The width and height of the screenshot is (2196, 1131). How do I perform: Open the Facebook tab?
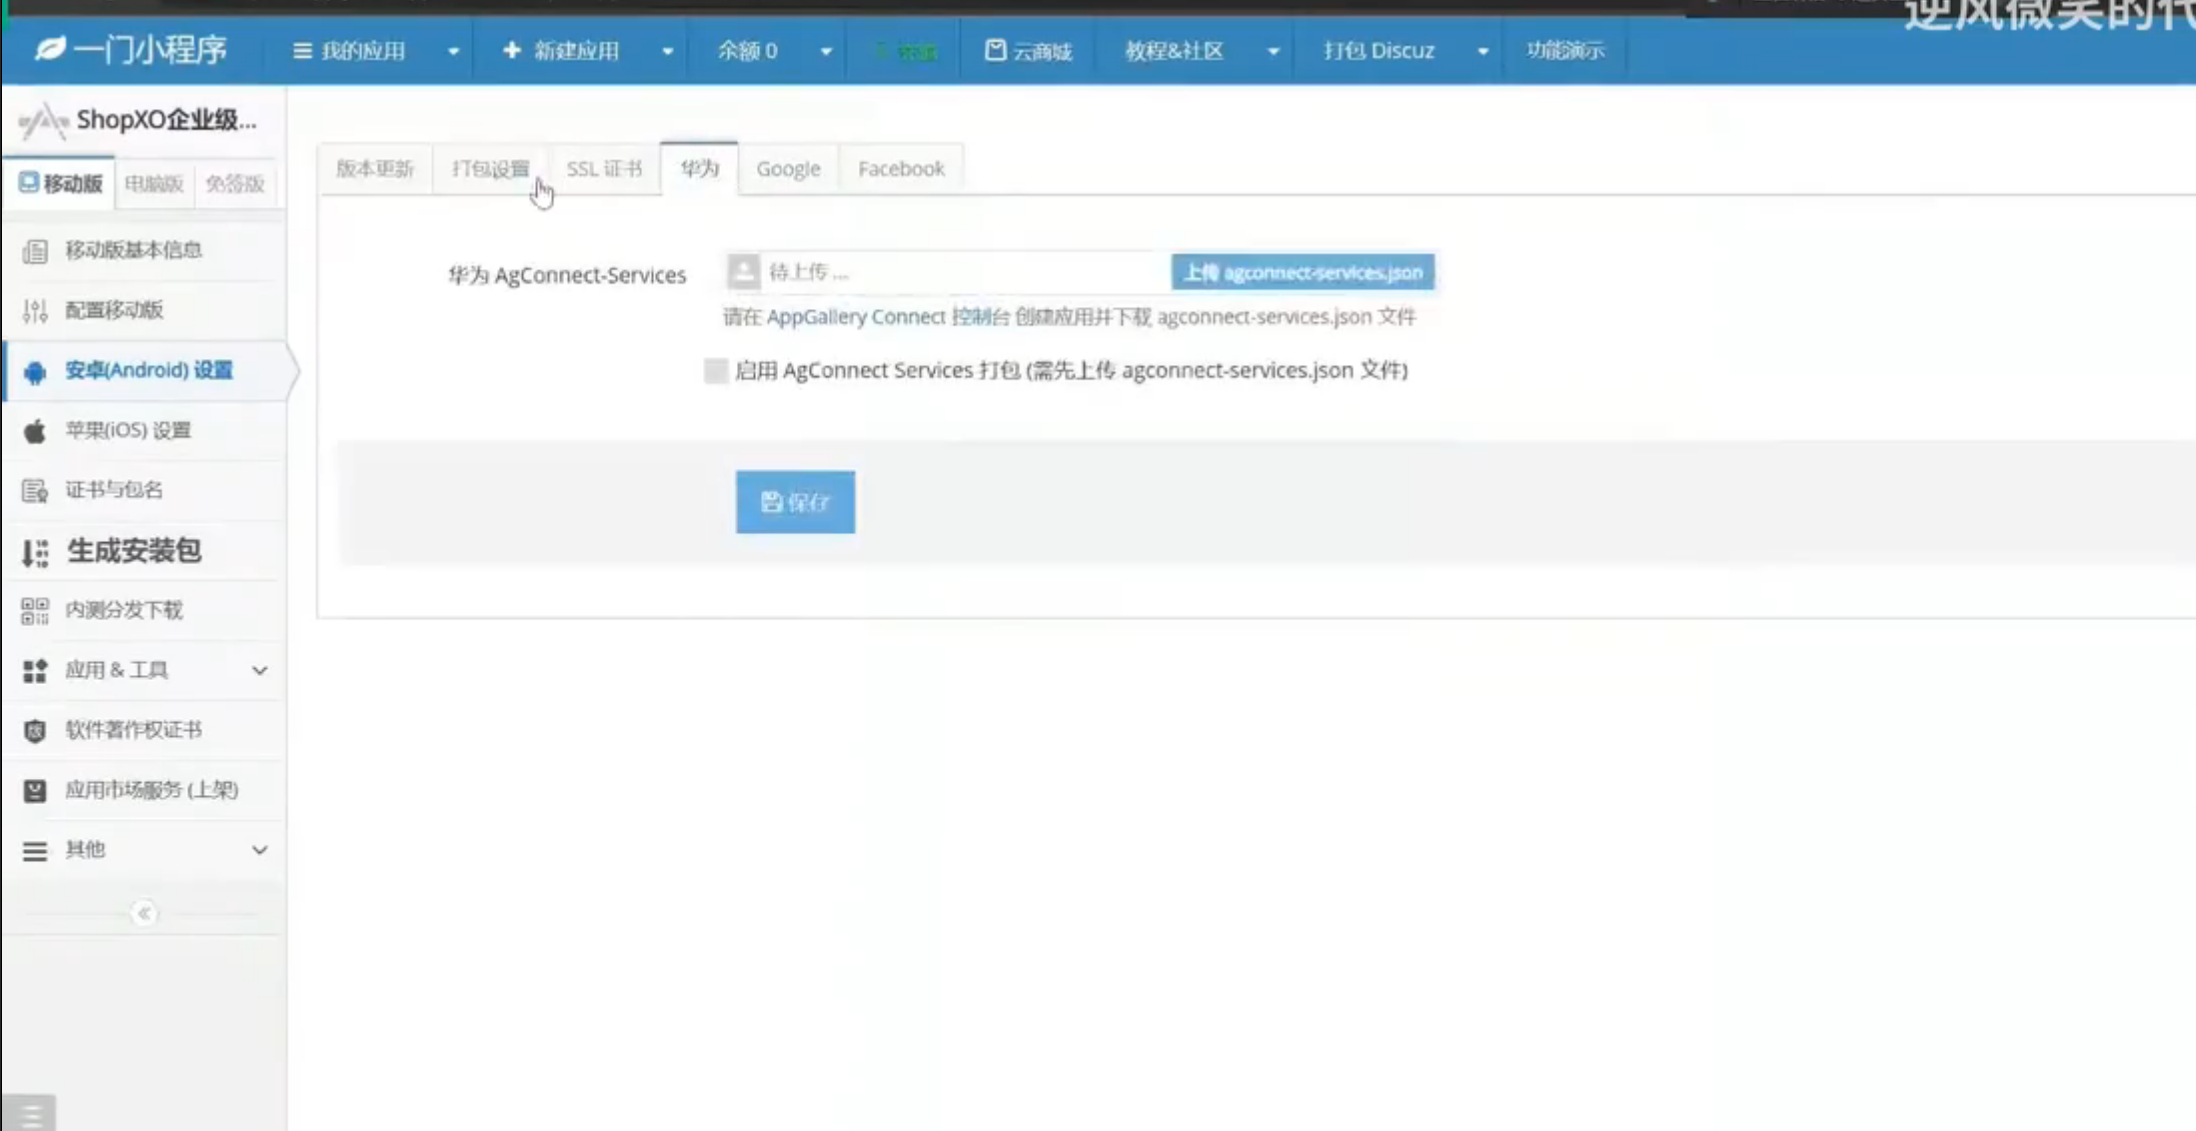(901, 169)
